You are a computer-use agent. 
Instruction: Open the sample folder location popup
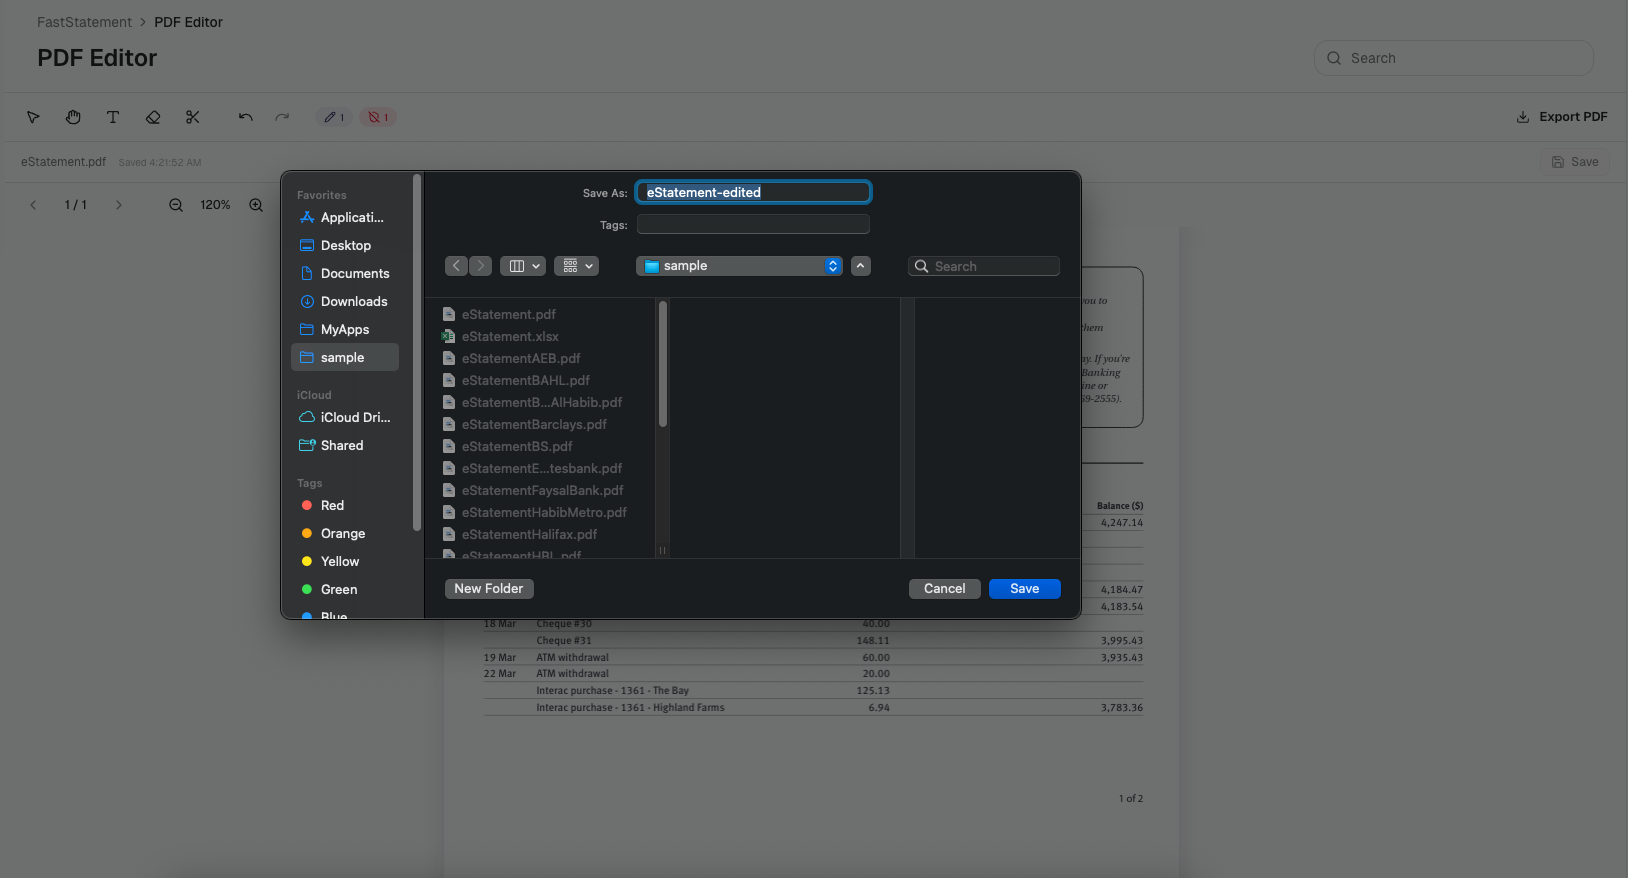pyautogui.click(x=739, y=266)
